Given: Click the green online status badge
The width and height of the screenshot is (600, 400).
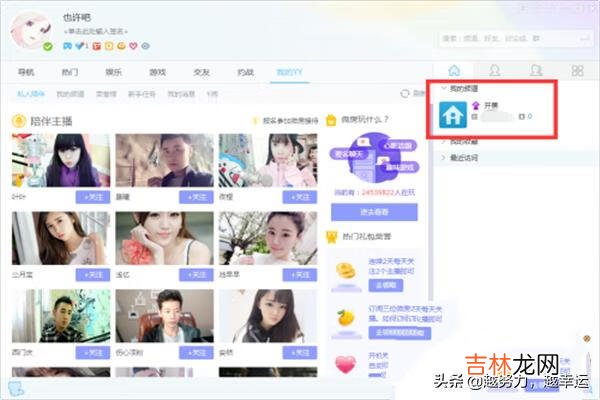Looking at the screenshot, I should pyautogui.click(x=47, y=46).
